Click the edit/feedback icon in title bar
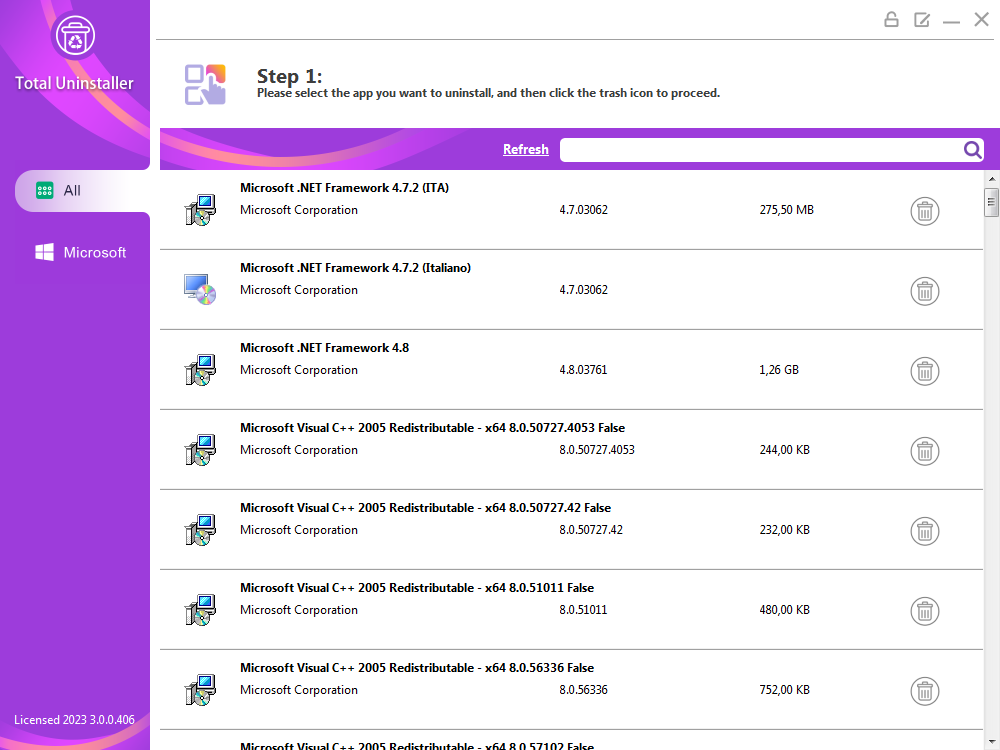1000x750 pixels. click(x=922, y=20)
